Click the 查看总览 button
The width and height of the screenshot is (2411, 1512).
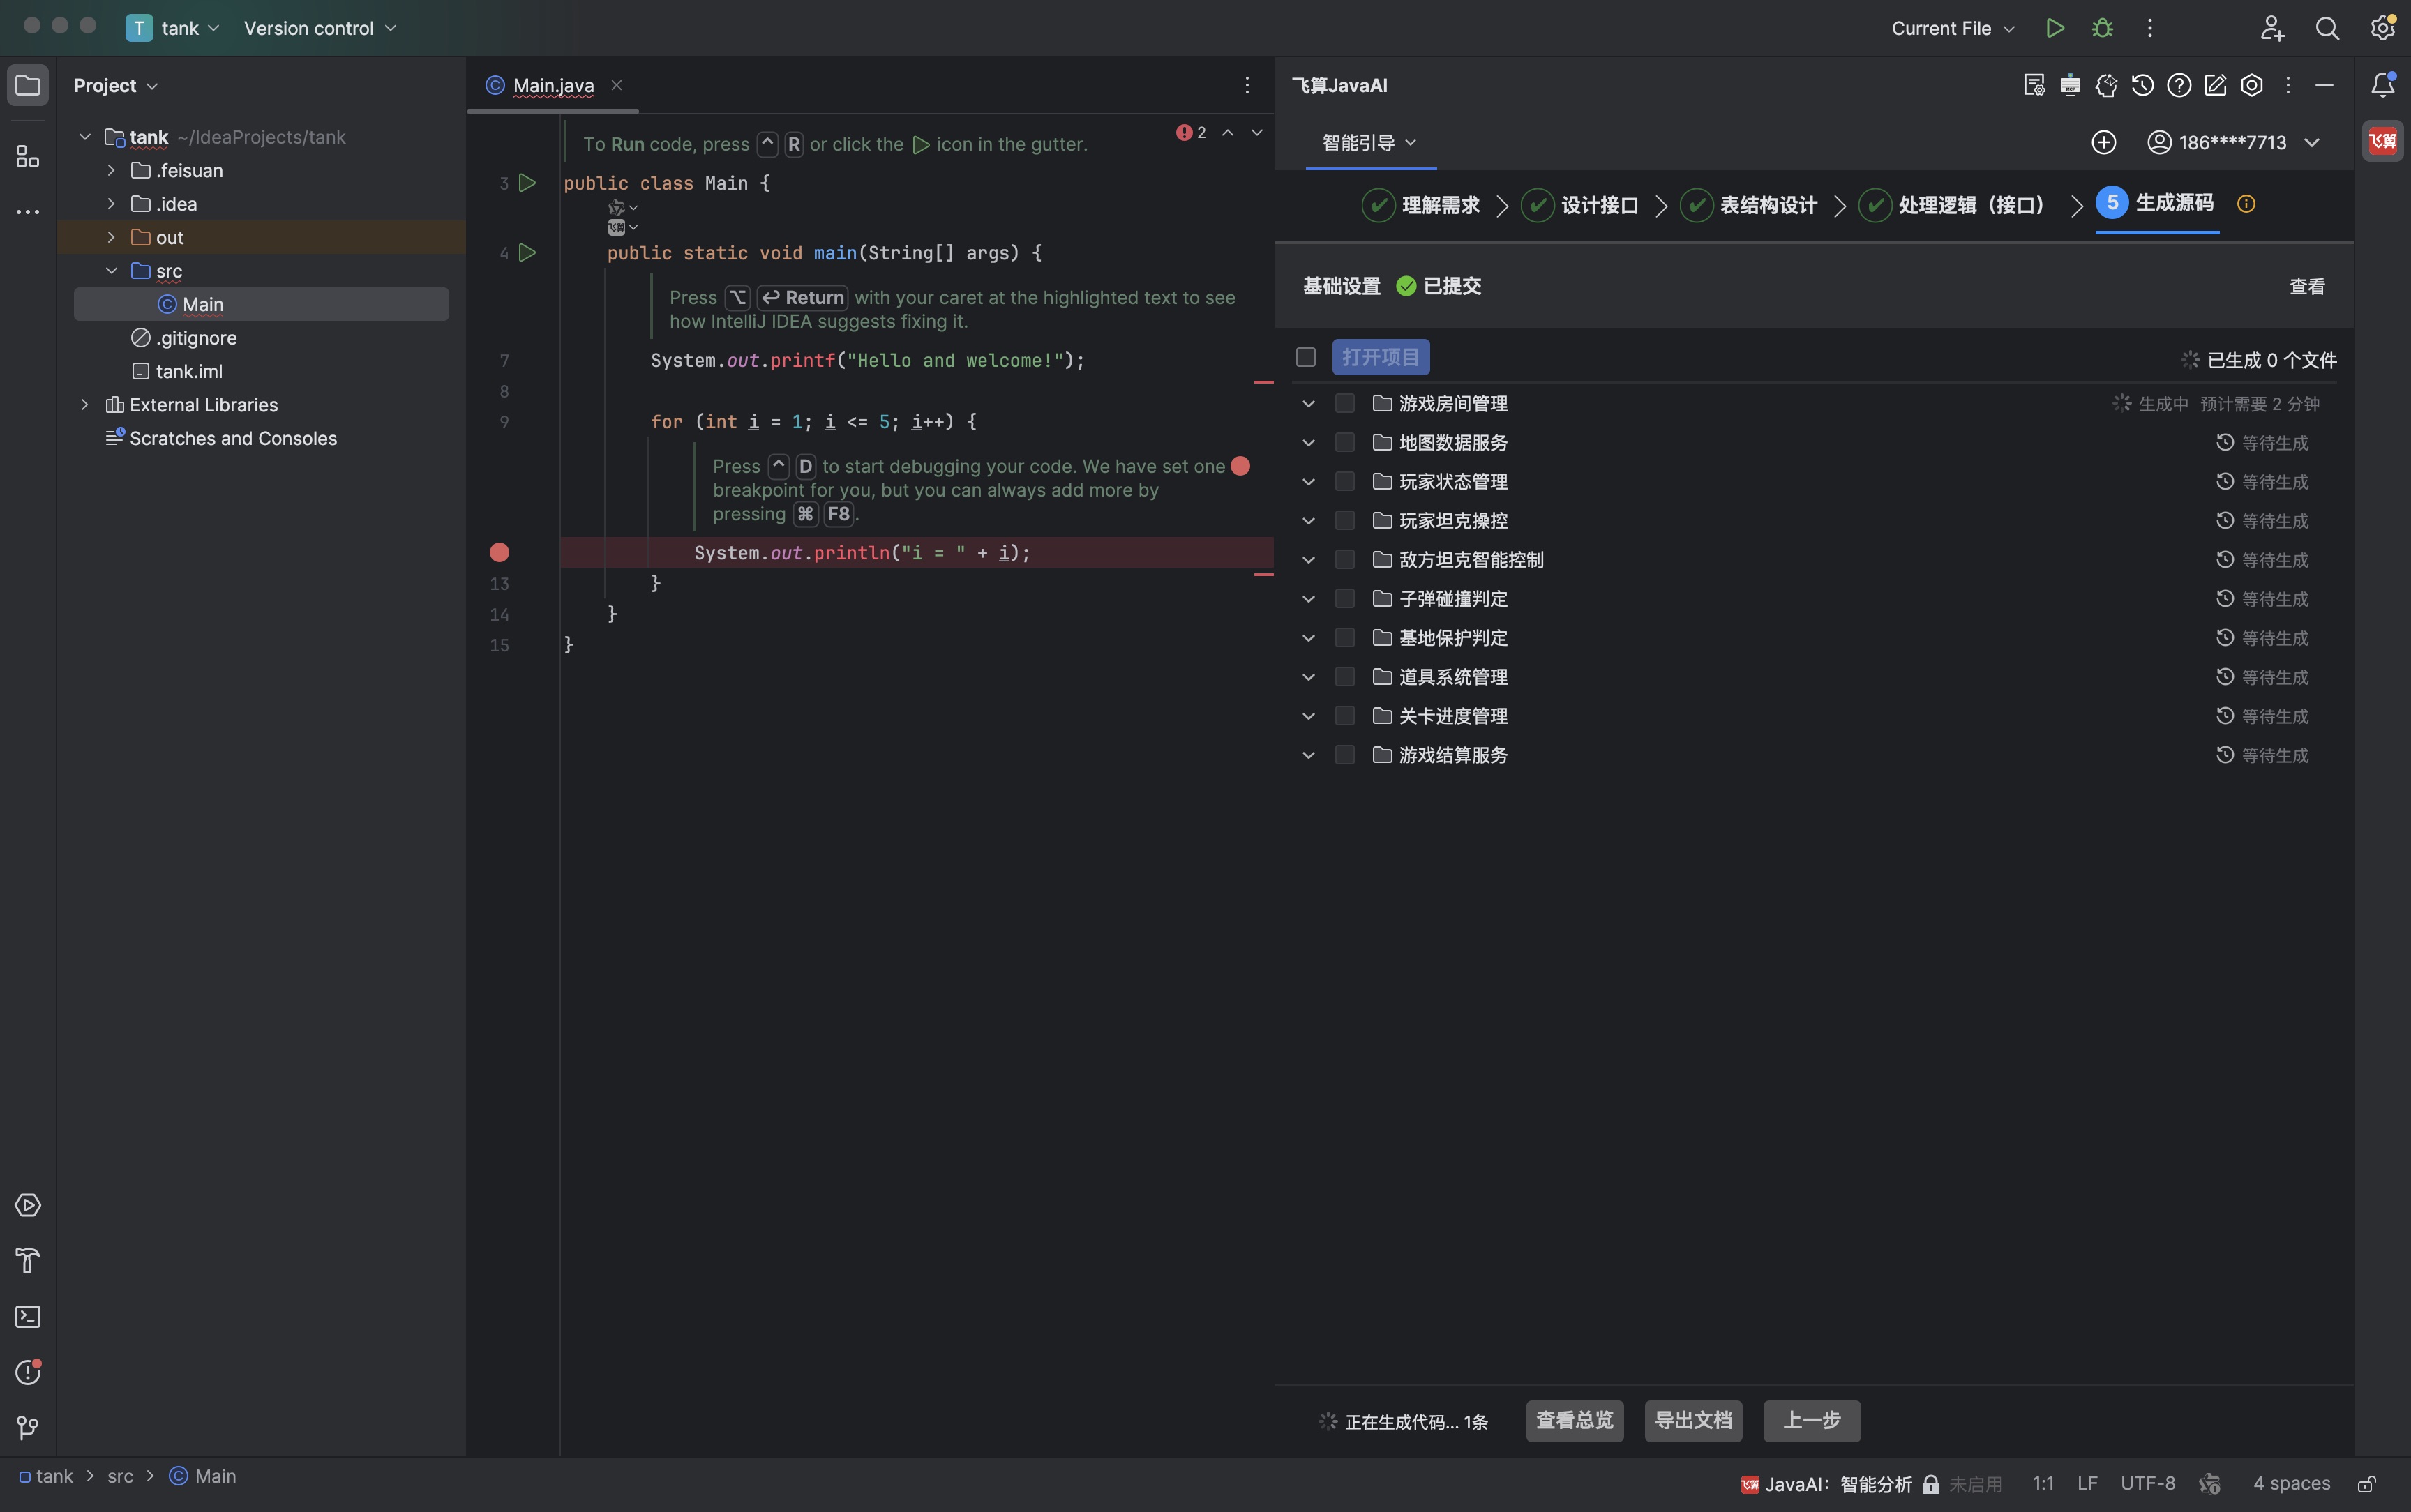coord(1574,1420)
